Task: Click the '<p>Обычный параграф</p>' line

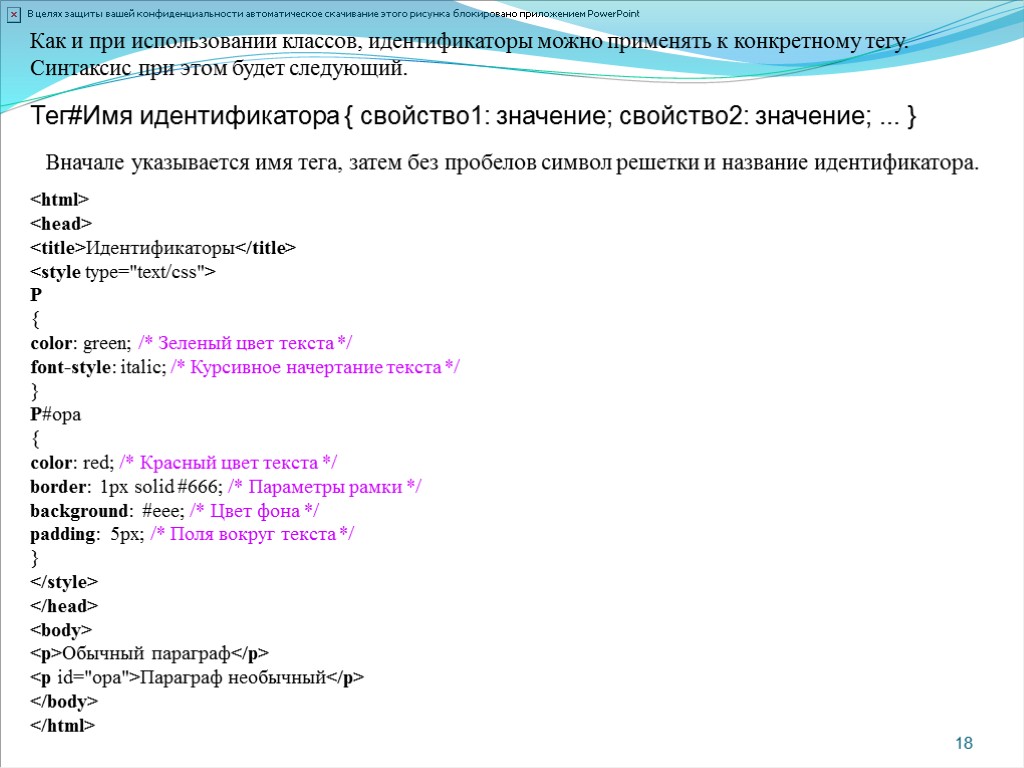Action: click(x=150, y=653)
